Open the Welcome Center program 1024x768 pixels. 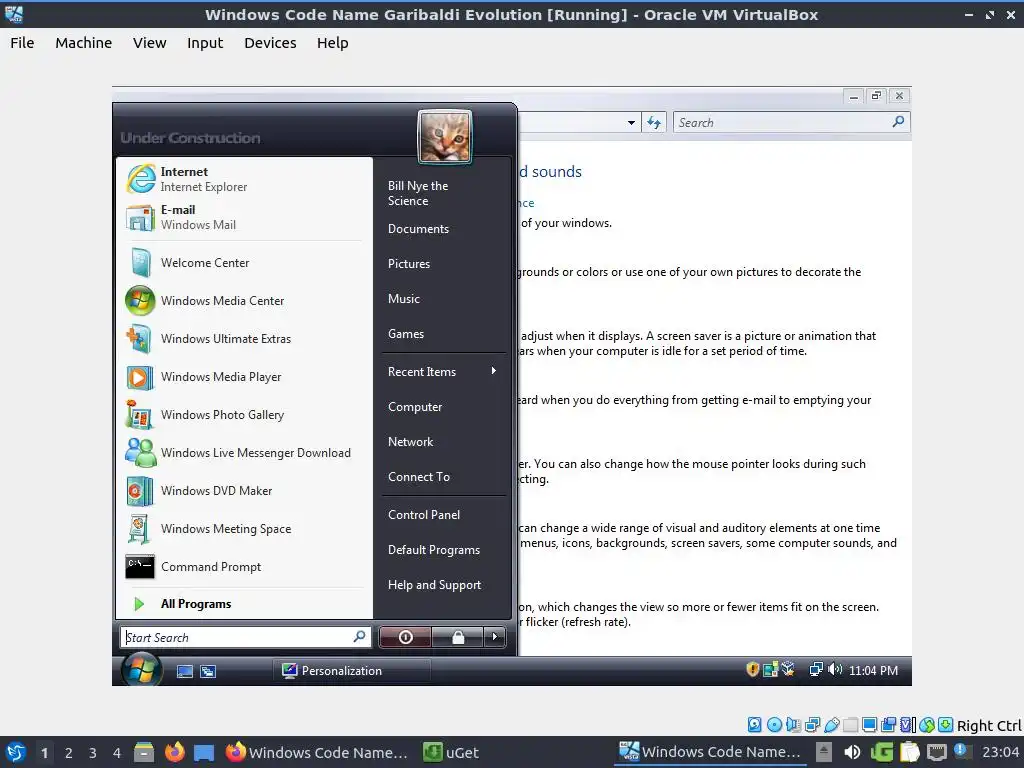(243, 263)
